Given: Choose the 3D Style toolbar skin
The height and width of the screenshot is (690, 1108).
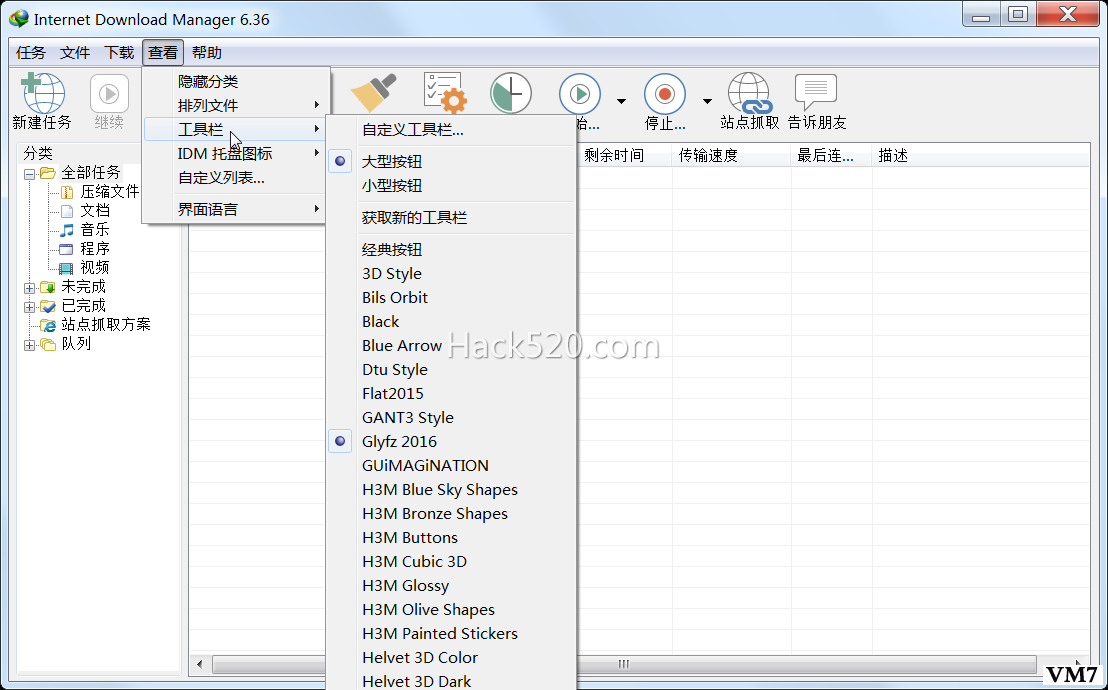Looking at the screenshot, I should pyautogui.click(x=391, y=274).
